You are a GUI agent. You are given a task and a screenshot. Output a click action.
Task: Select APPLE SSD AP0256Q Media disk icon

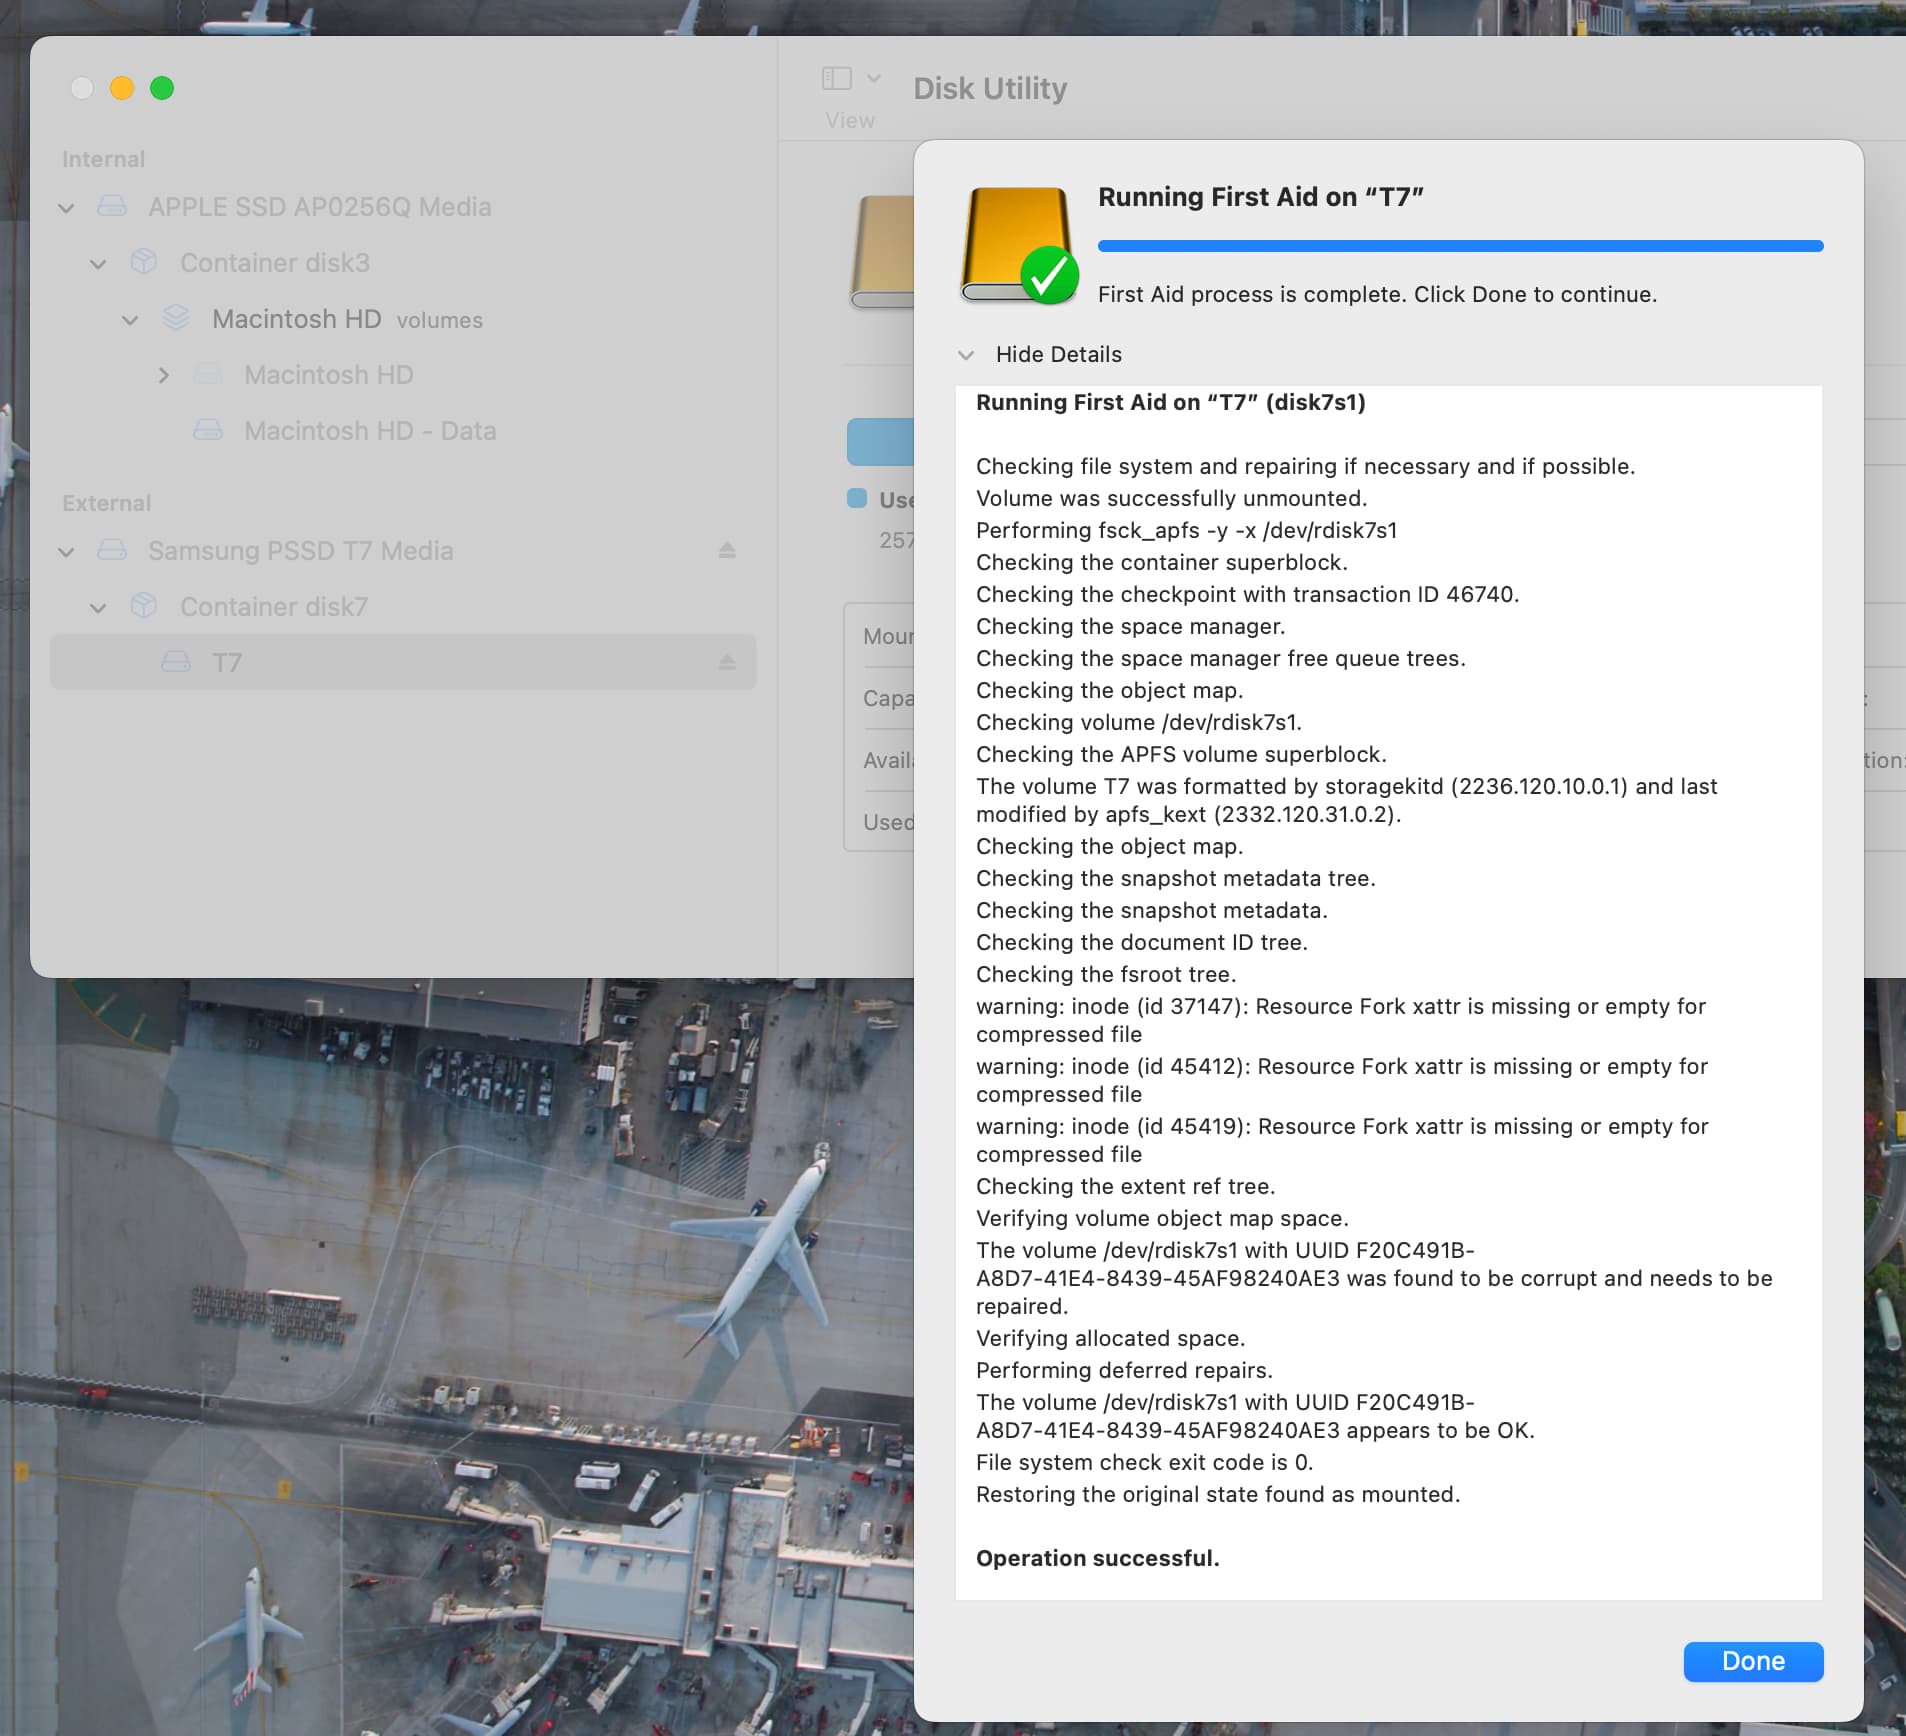(112, 206)
